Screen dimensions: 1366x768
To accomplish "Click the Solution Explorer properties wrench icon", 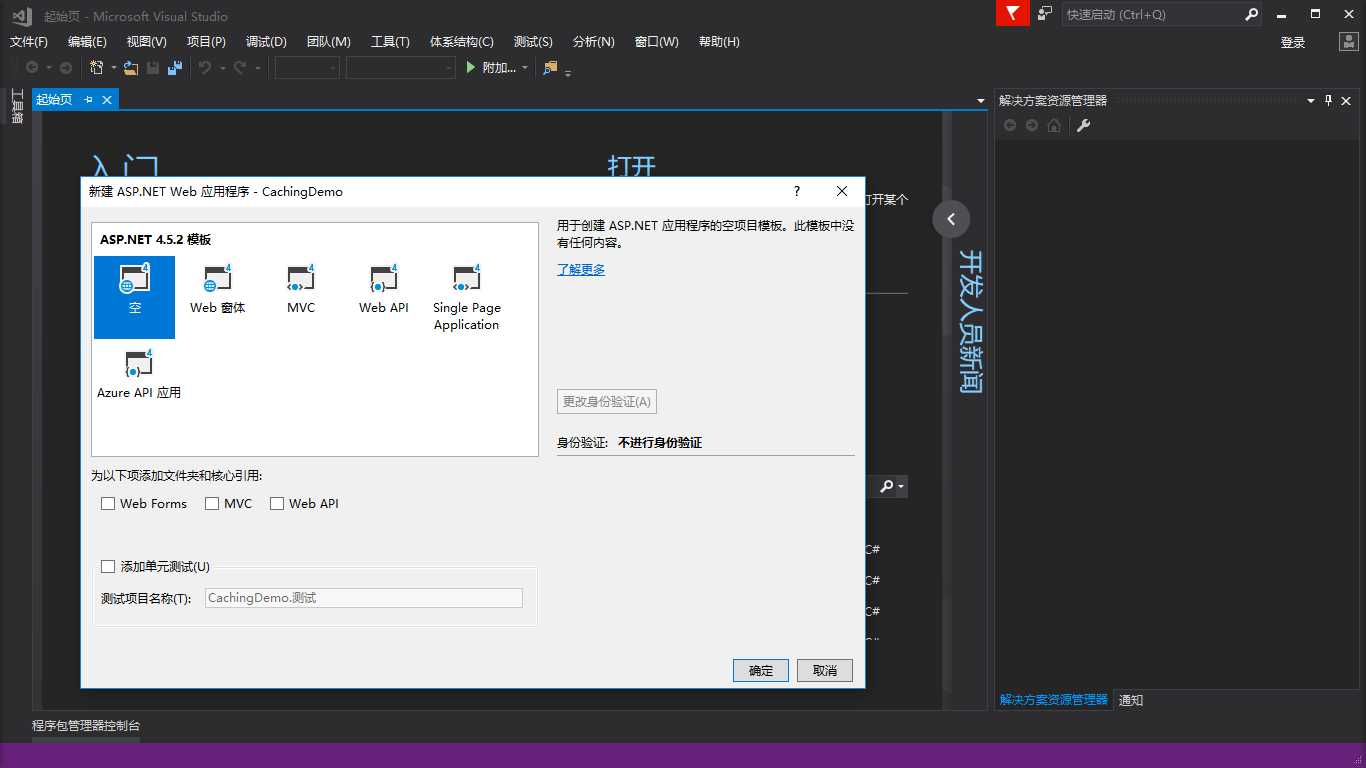I will pos(1083,125).
